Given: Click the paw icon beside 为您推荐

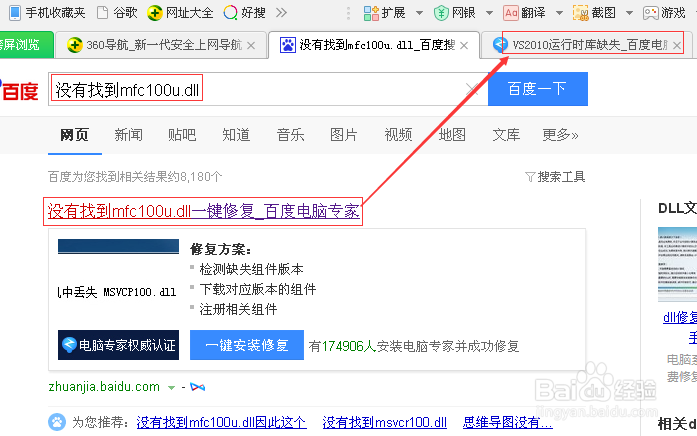Looking at the screenshot, I should tap(57, 422).
